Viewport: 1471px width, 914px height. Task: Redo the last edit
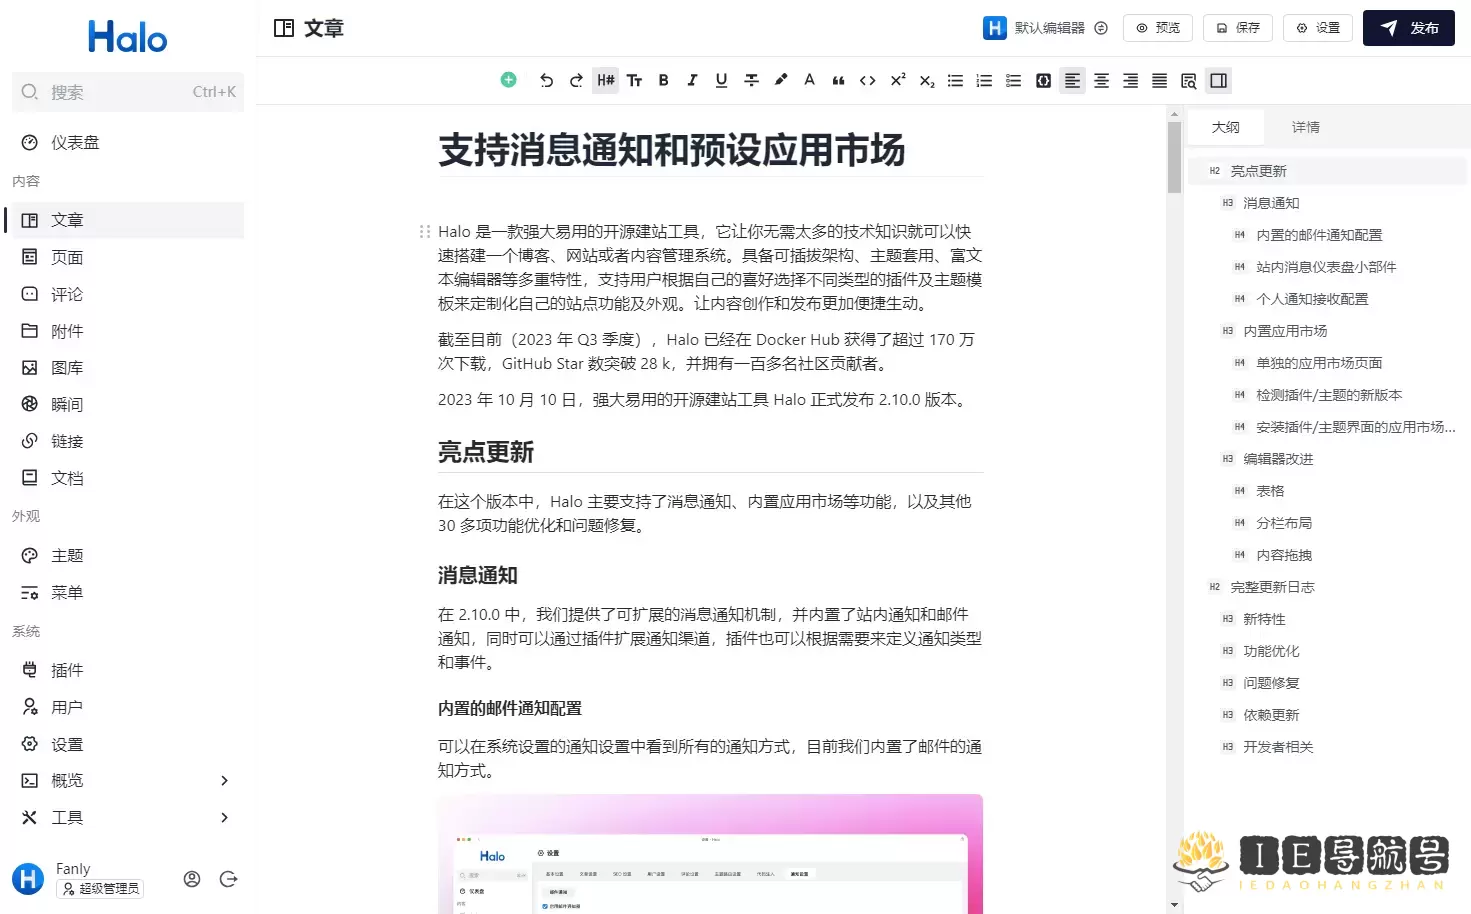pyautogui.click(x=576, y=81)
